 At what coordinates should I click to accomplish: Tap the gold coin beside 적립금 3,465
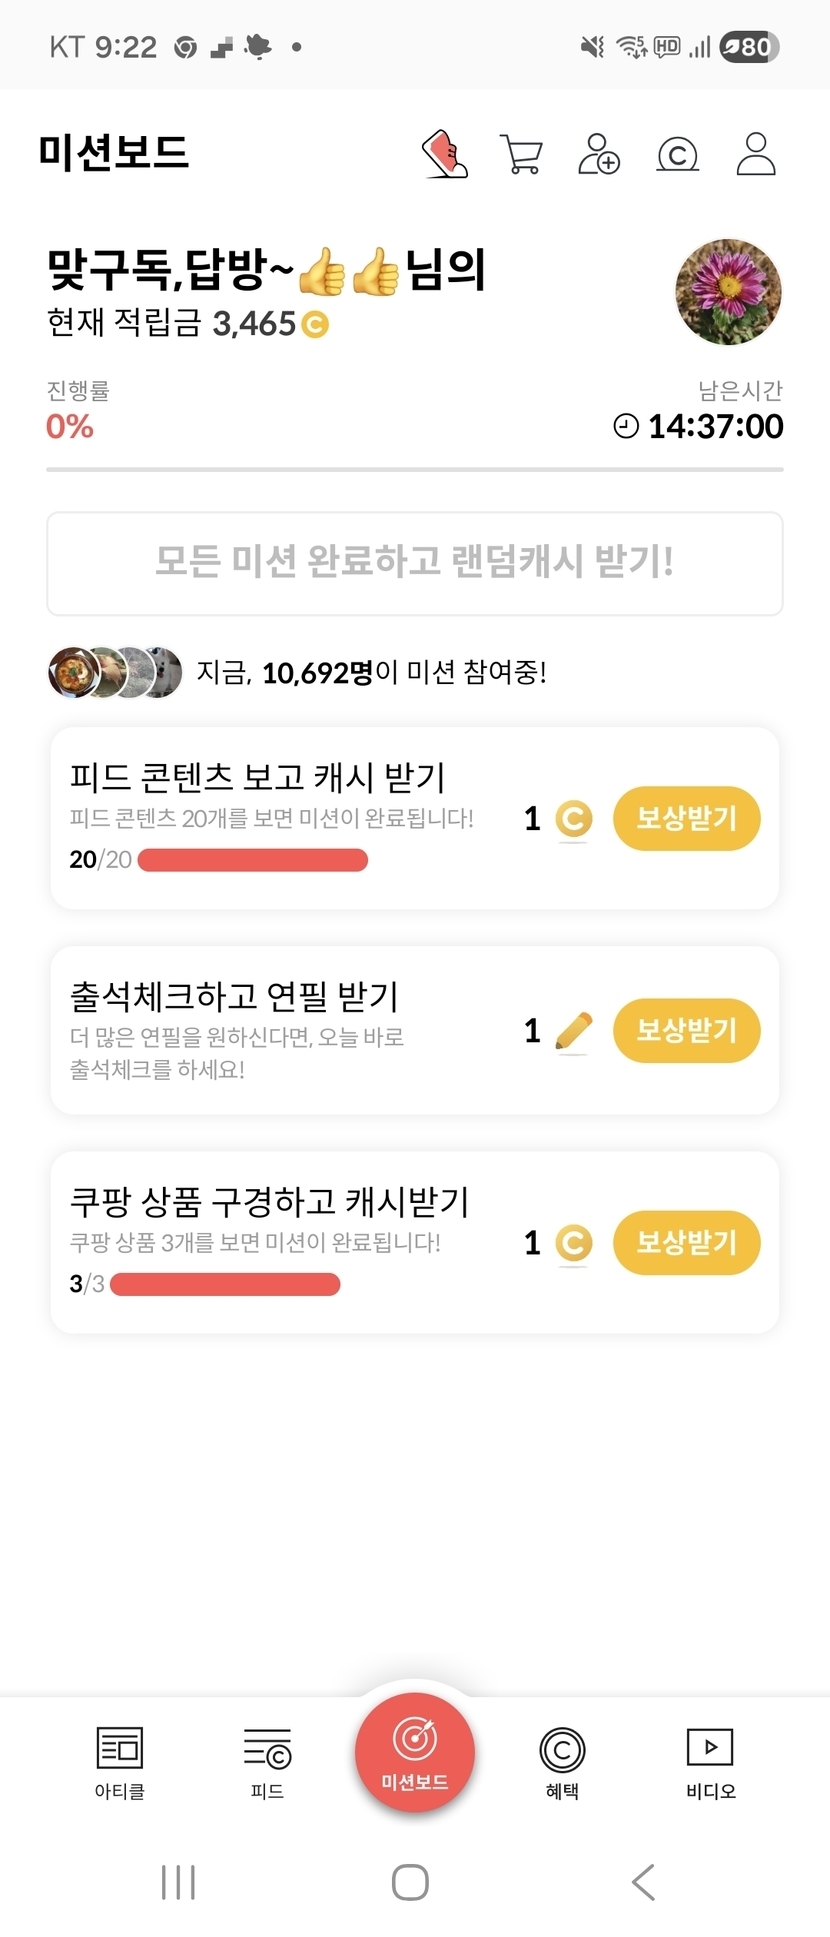point(315,324)
